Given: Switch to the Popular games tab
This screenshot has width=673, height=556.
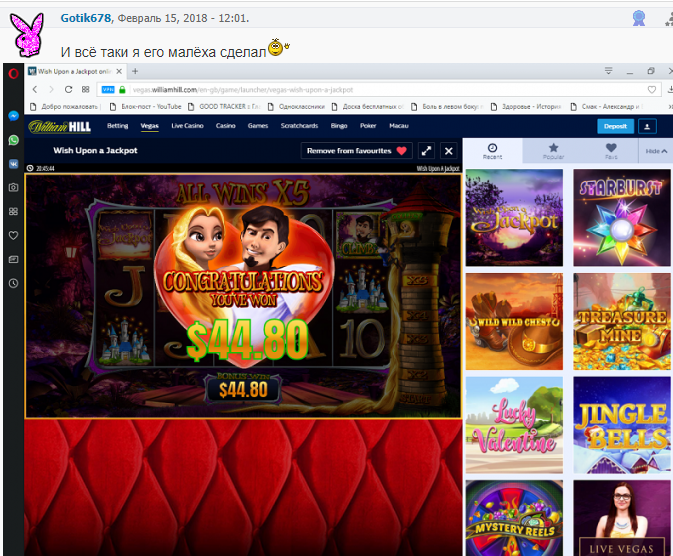Looking at the screenshot, I should [553, 151].
